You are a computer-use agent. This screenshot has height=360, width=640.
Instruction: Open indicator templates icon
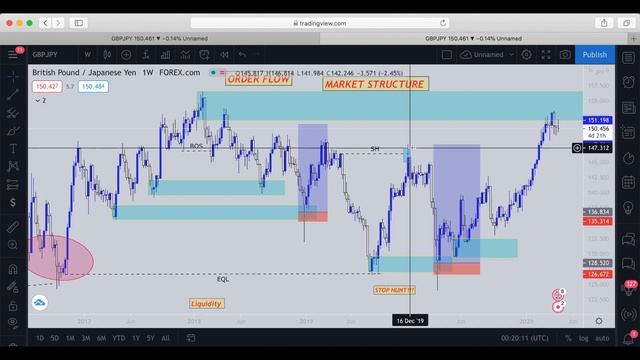point(185,54)
